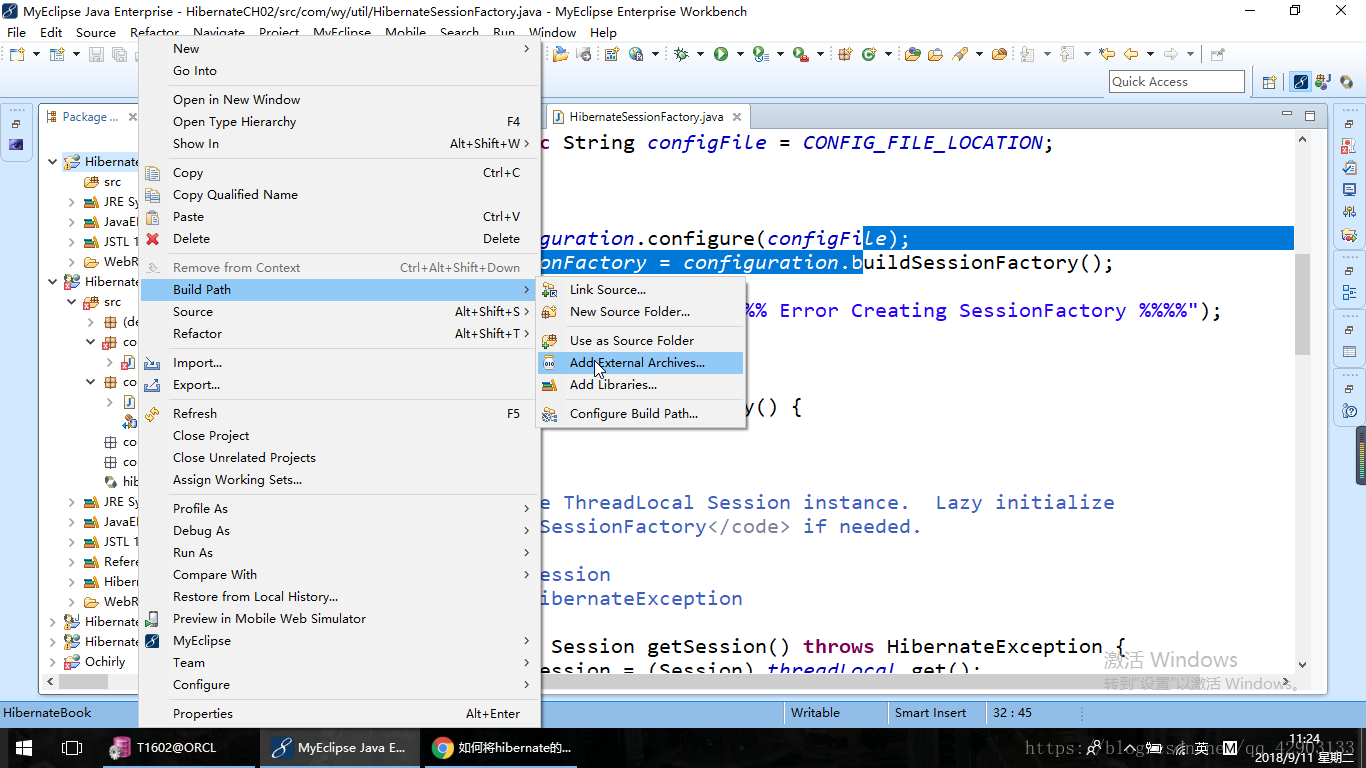Collapse the top HibernateBook project node

53,161
